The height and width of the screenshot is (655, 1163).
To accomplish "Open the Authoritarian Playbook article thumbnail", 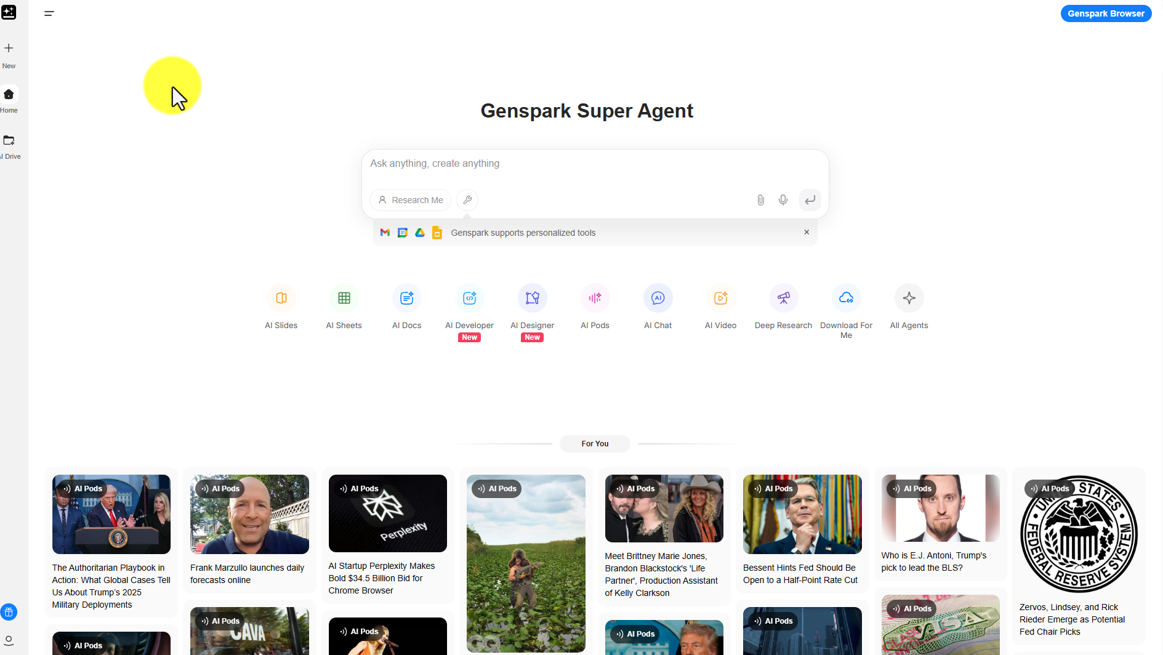I will [x=111, y=514].
